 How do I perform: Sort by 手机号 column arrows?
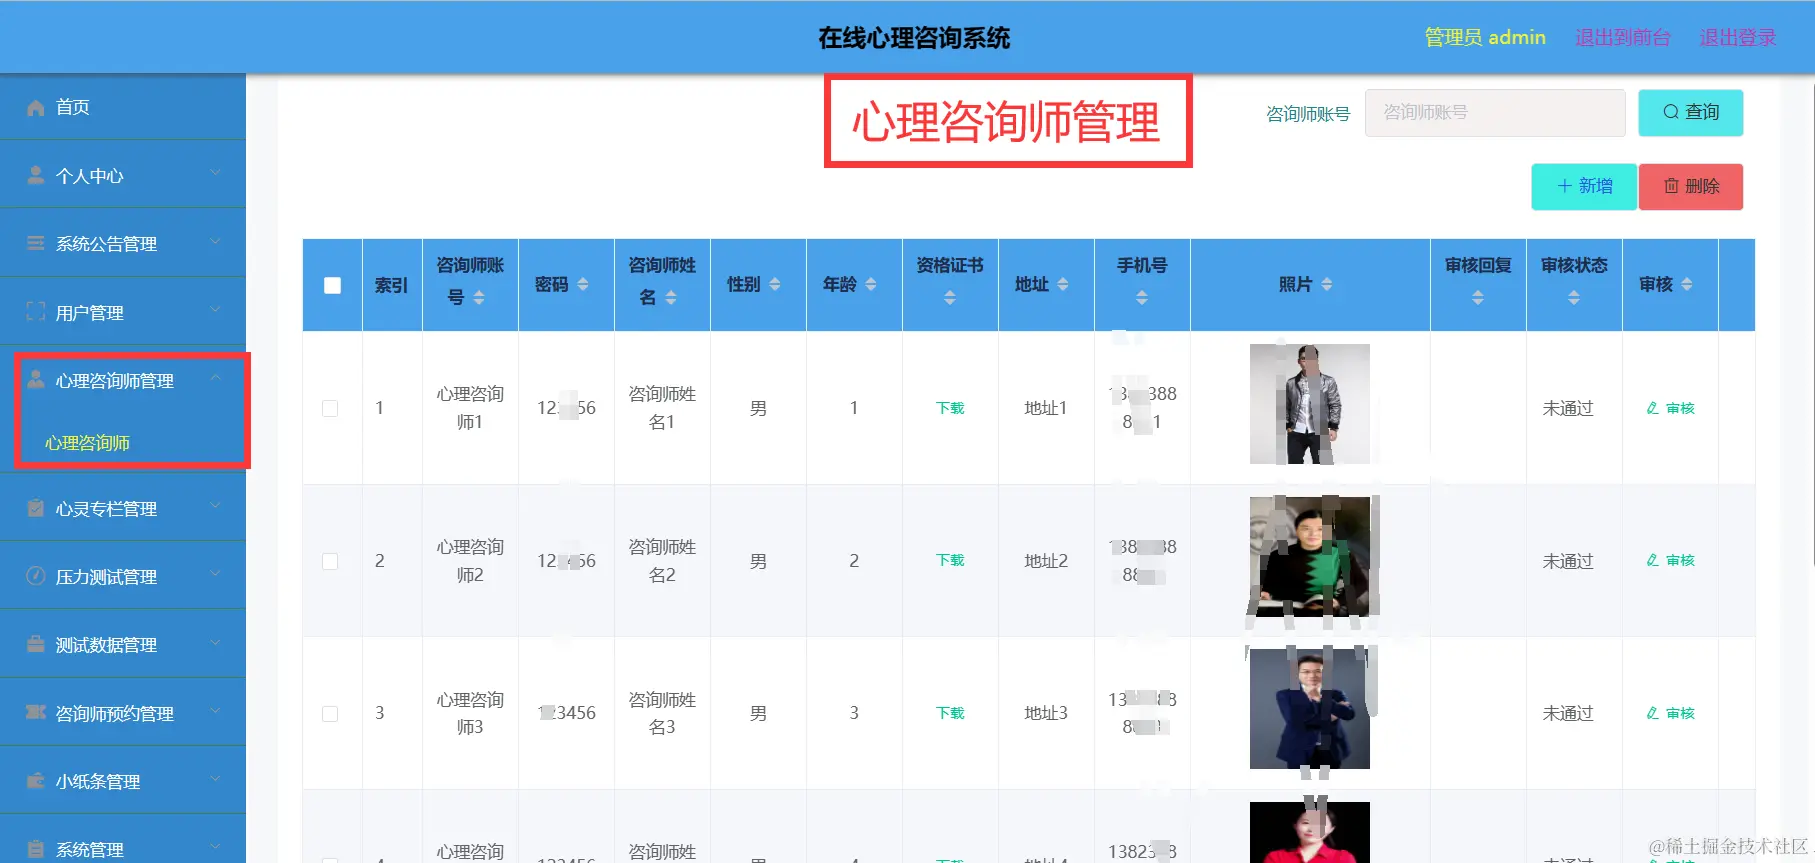(1142, 298)
